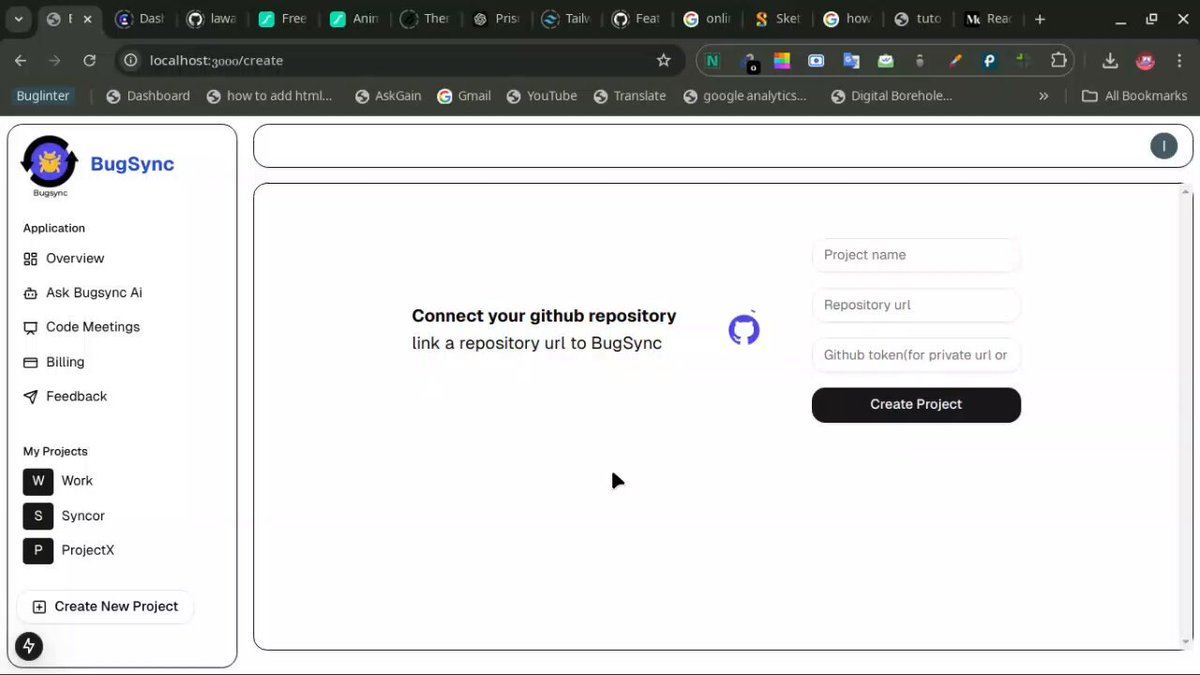Image resolution: width=1200 pixels, height=675 pixels.
Task: Open the All Bookmarks folder
Action: coord(1135,96)
